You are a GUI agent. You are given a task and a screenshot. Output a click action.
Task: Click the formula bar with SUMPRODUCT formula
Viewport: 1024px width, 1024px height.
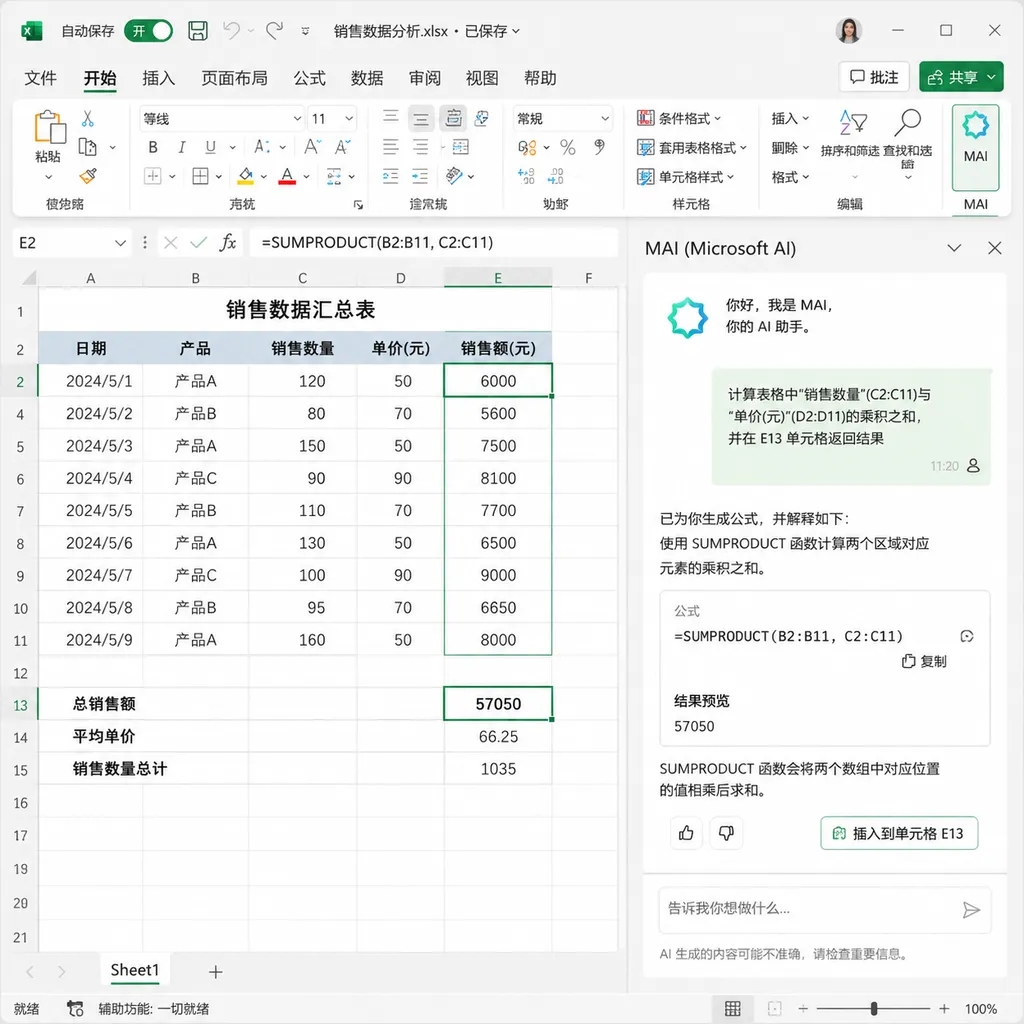[433, 243]
